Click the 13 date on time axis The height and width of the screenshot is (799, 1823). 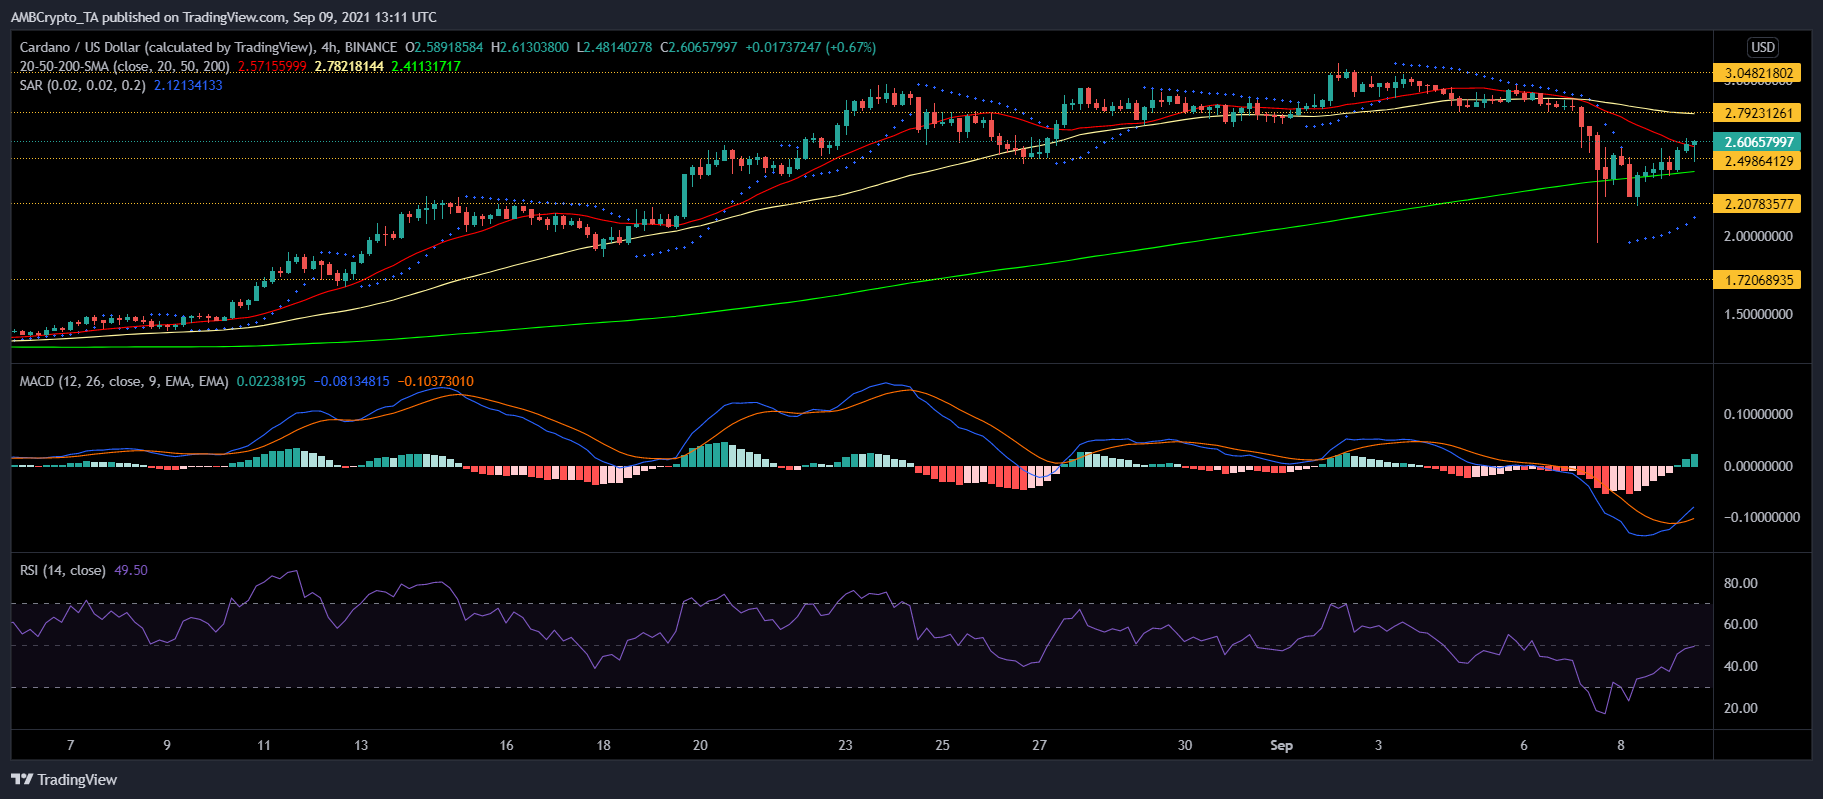click(361, 745)
